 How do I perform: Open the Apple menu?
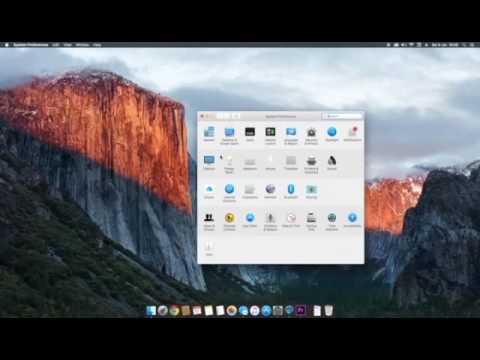tap(7, 45)
